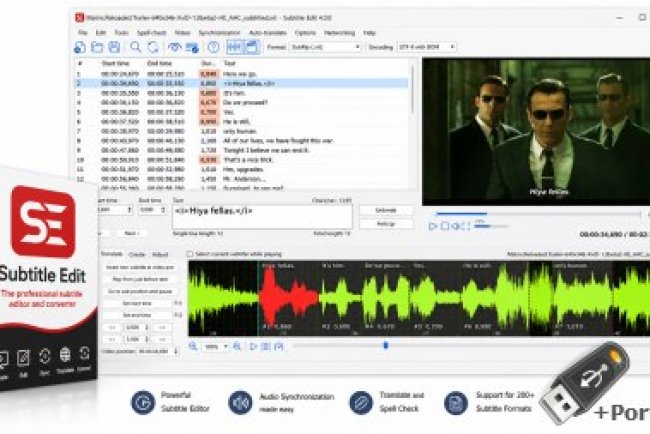Switch to the Adjust tab
Screen dimensions: 650x434
[x=160, y=254]
